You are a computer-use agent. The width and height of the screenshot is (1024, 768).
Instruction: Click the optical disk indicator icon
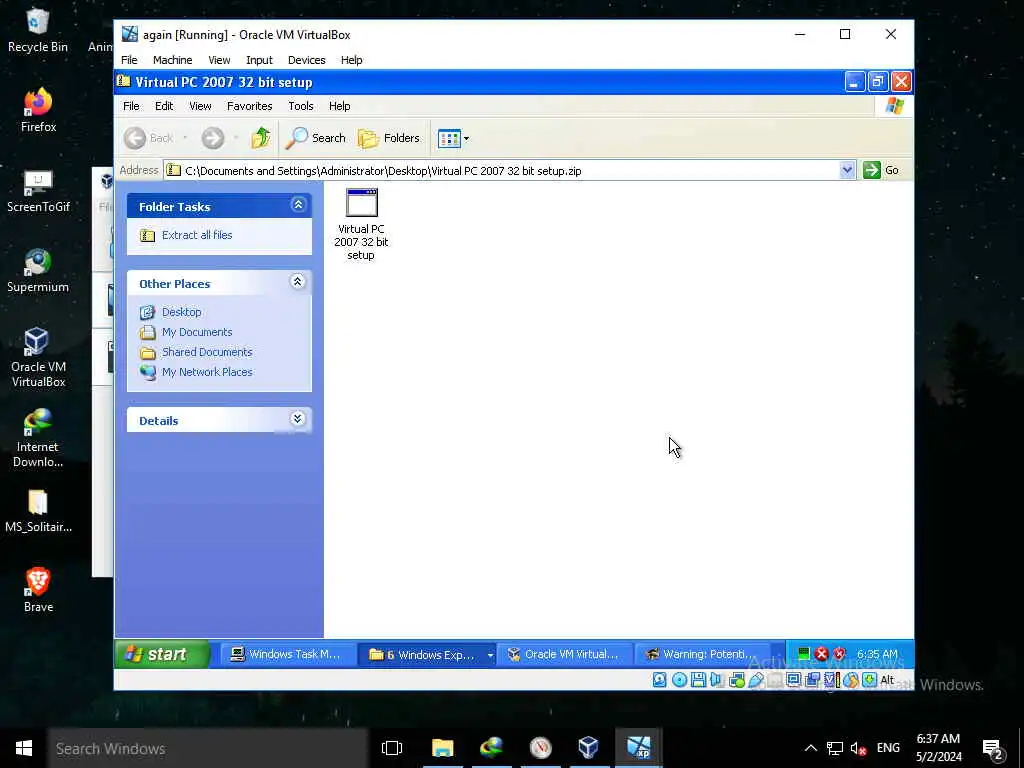679,680
